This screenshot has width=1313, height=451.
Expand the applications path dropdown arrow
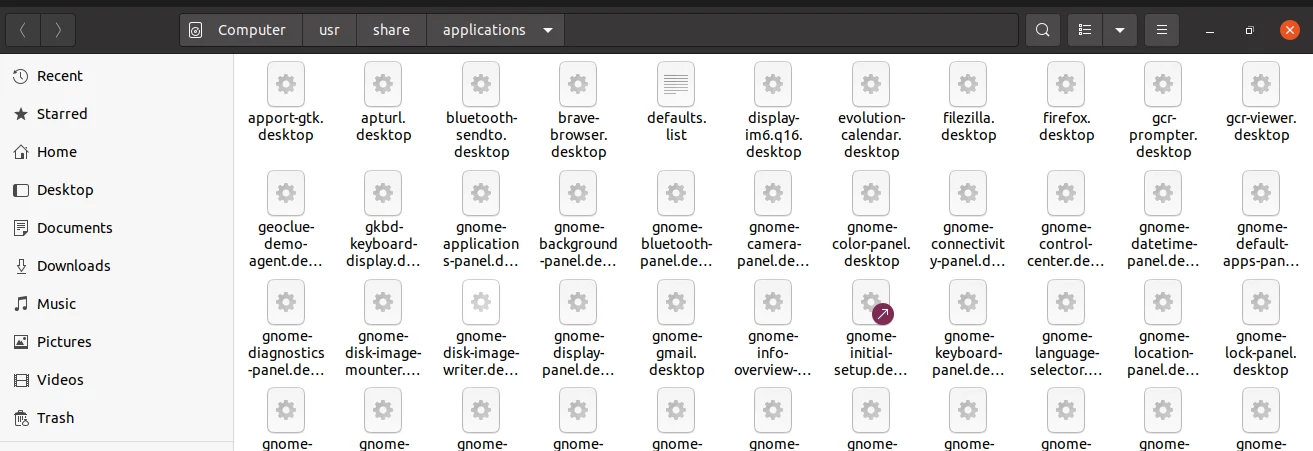pyautogui.click(x=548, y=30)
